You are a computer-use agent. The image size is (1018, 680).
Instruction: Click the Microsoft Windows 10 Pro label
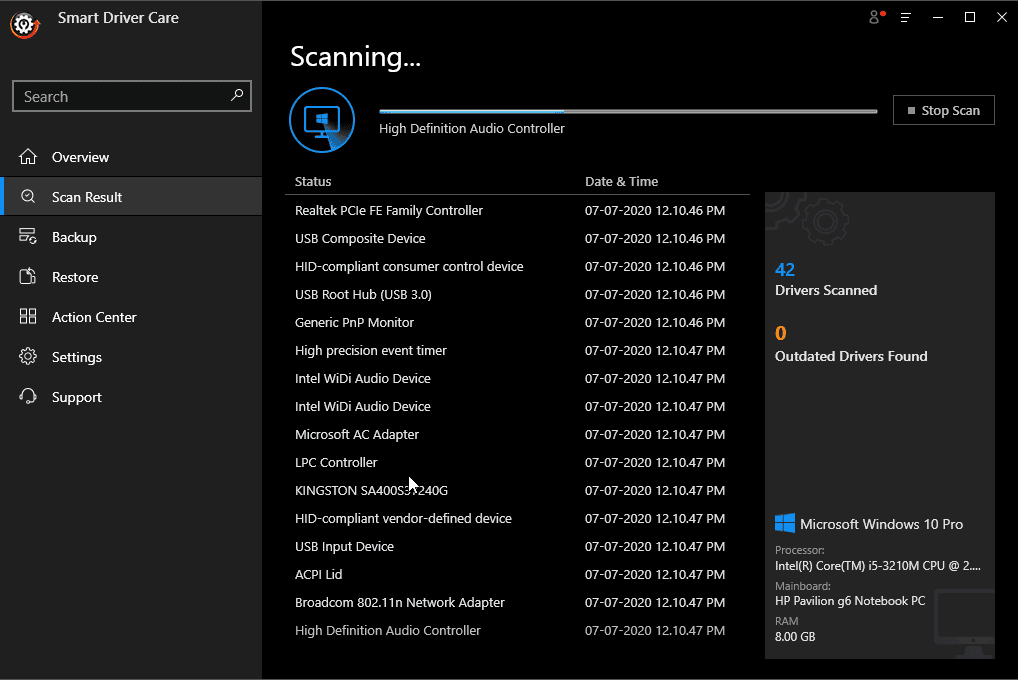click(x=881, y=523)
